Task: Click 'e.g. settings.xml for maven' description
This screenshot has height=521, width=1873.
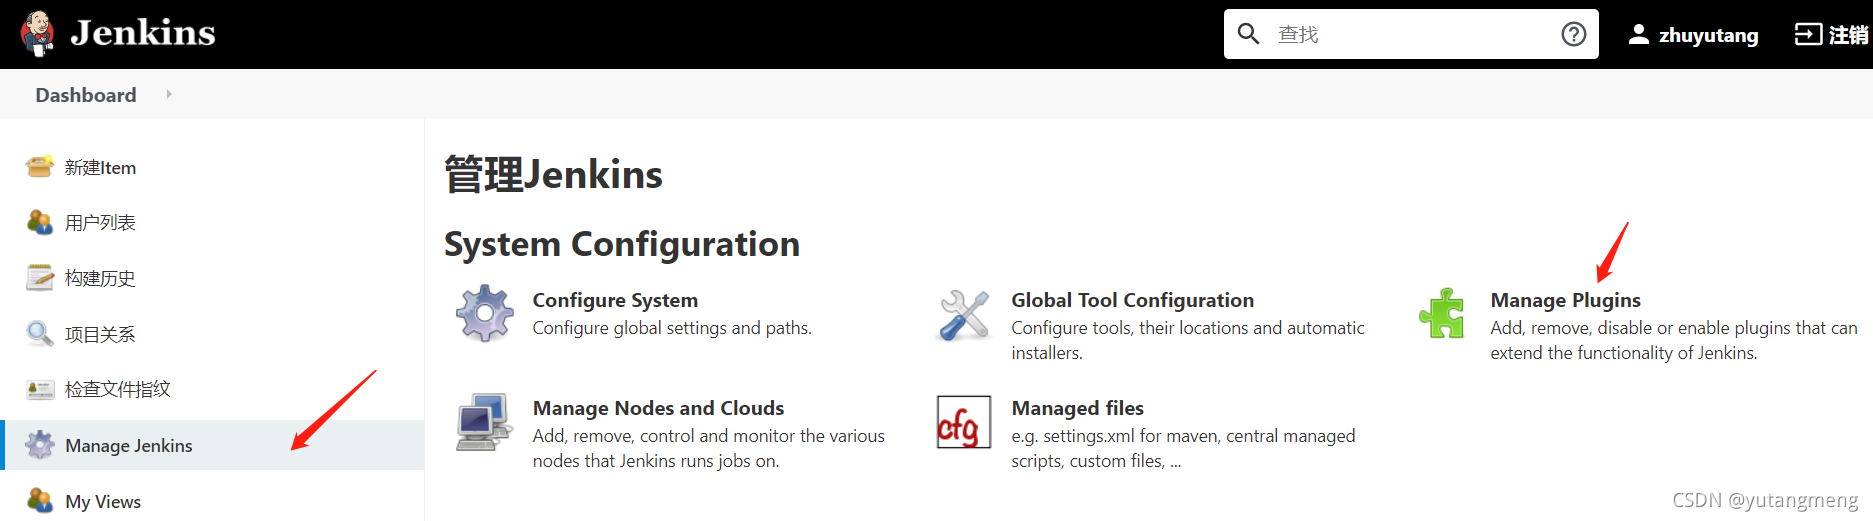Action: point(1183,448)
